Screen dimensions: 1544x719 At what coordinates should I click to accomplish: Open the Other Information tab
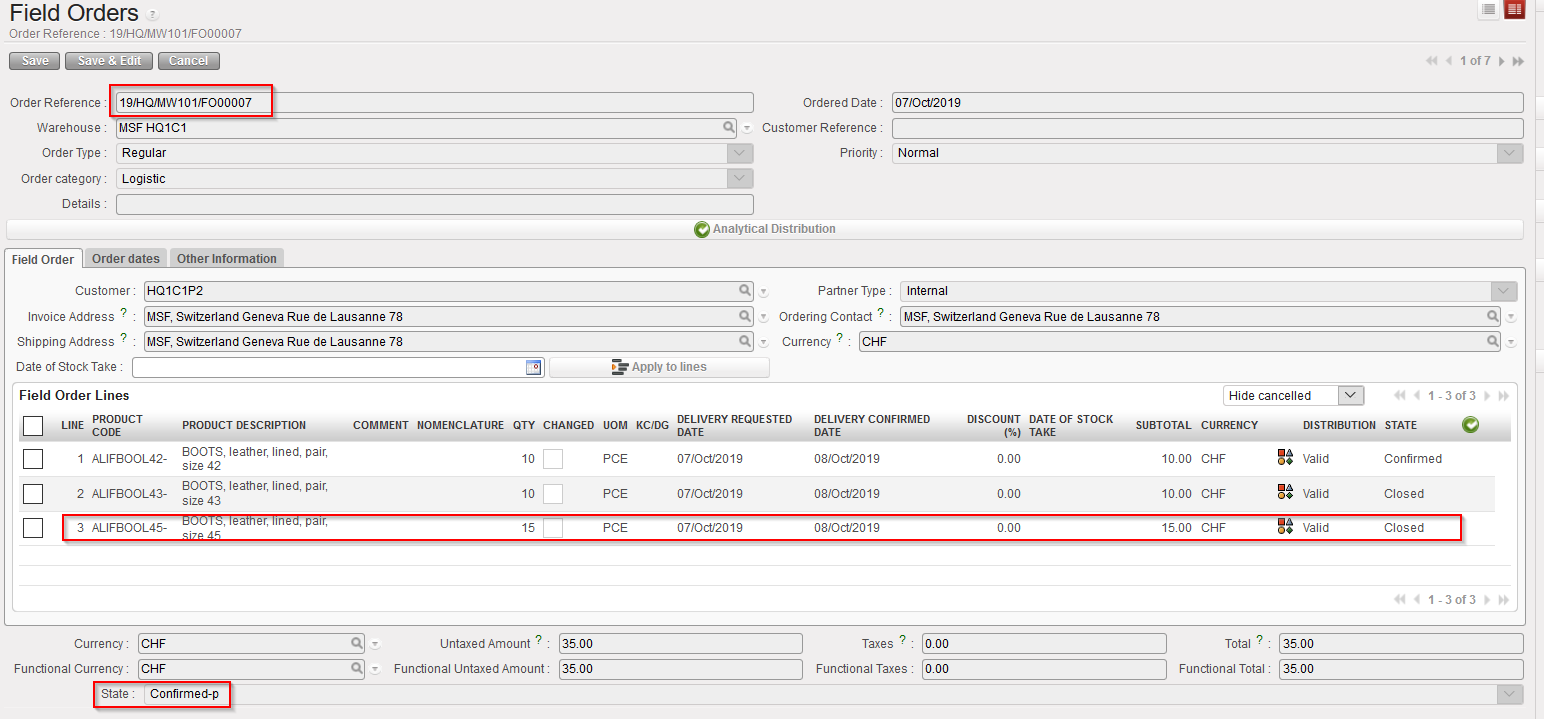point(227,259)
